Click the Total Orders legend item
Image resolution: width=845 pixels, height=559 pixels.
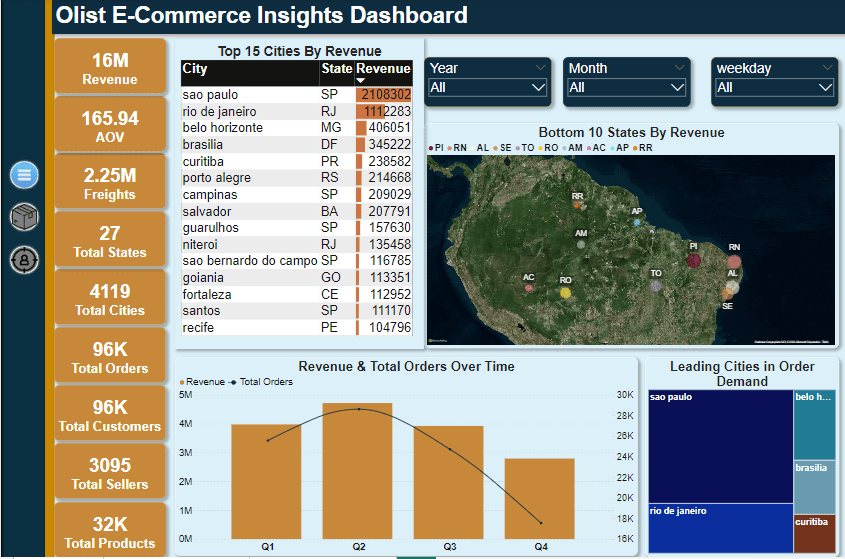[x=261, y=382]
